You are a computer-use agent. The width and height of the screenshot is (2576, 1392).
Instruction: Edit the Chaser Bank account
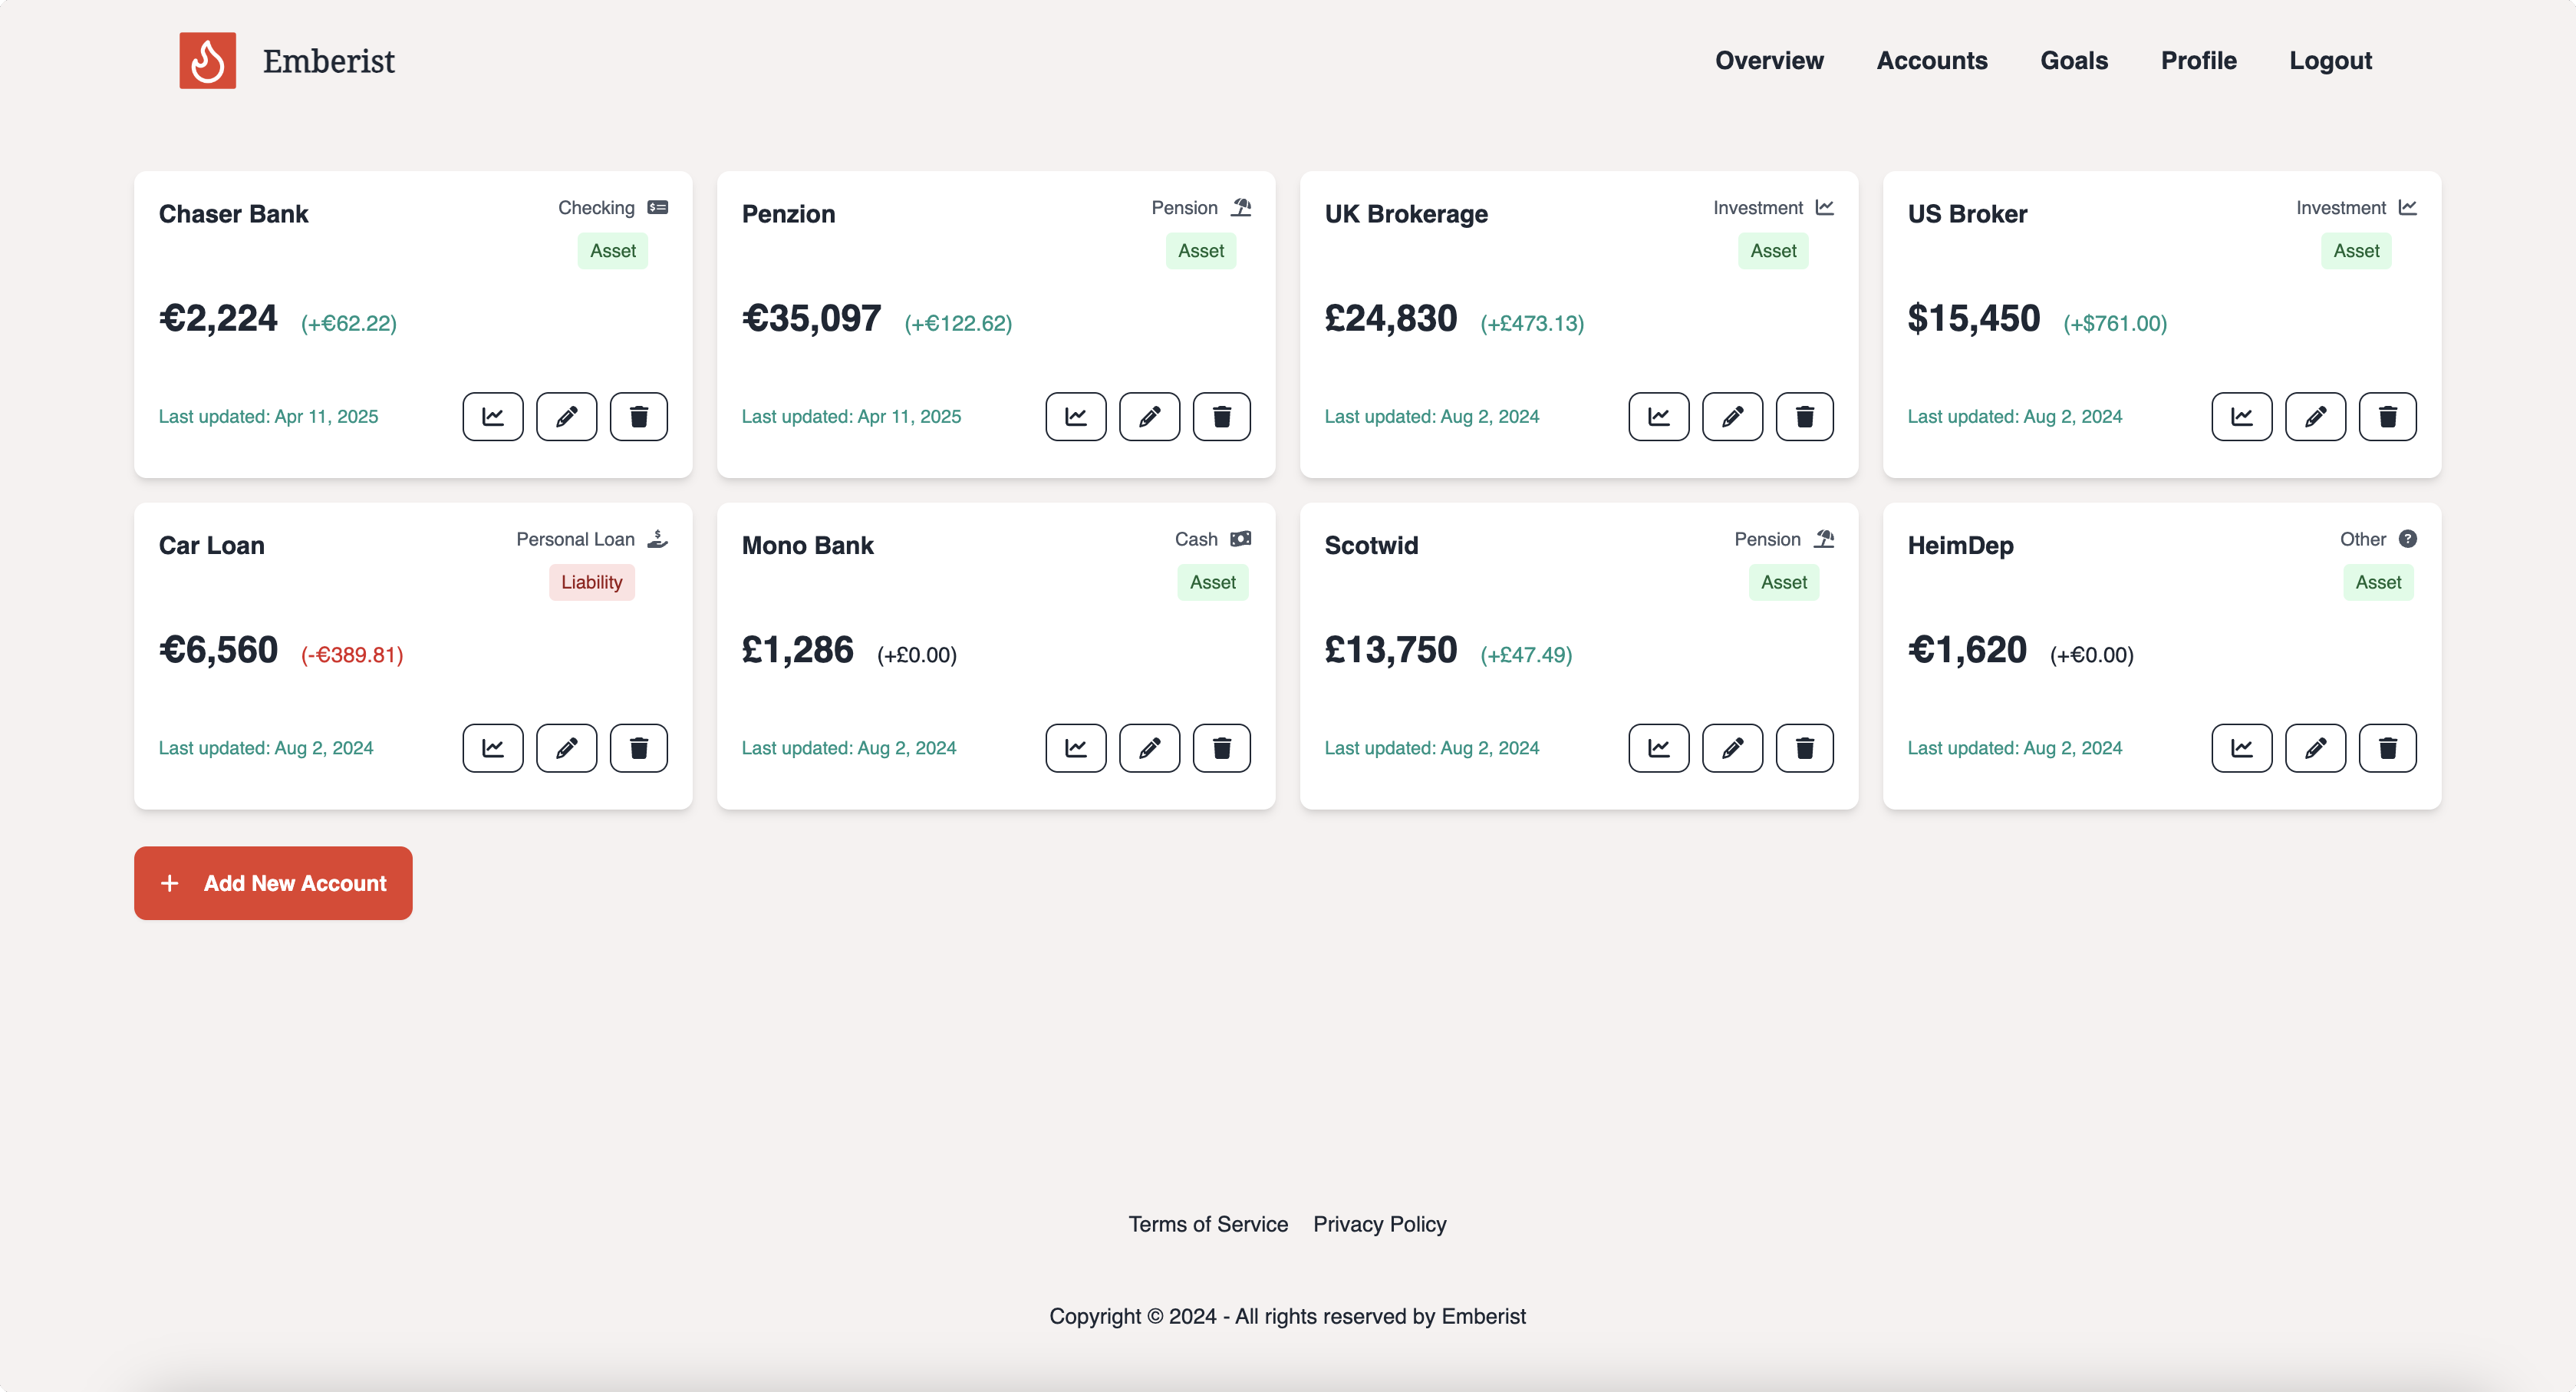point(566,417)
